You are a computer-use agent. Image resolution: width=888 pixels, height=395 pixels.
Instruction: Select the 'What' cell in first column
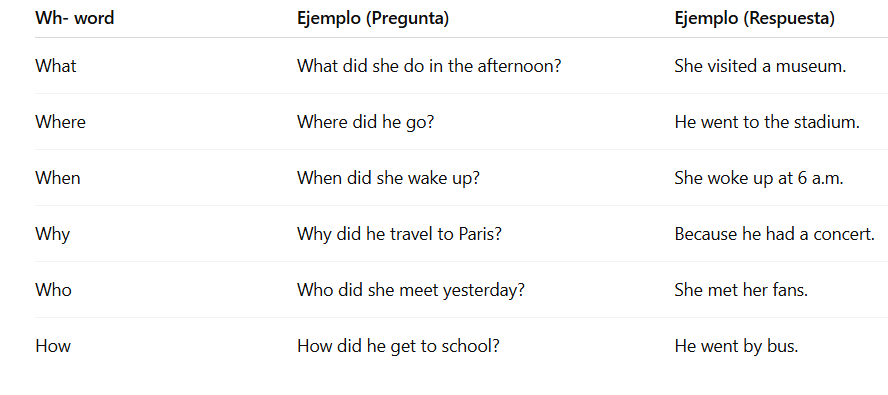[56, 66]
